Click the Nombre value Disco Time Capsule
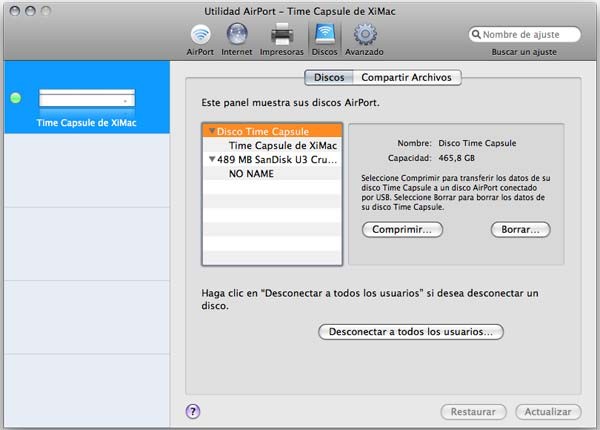600x430 pixels. tap(477, 143)
